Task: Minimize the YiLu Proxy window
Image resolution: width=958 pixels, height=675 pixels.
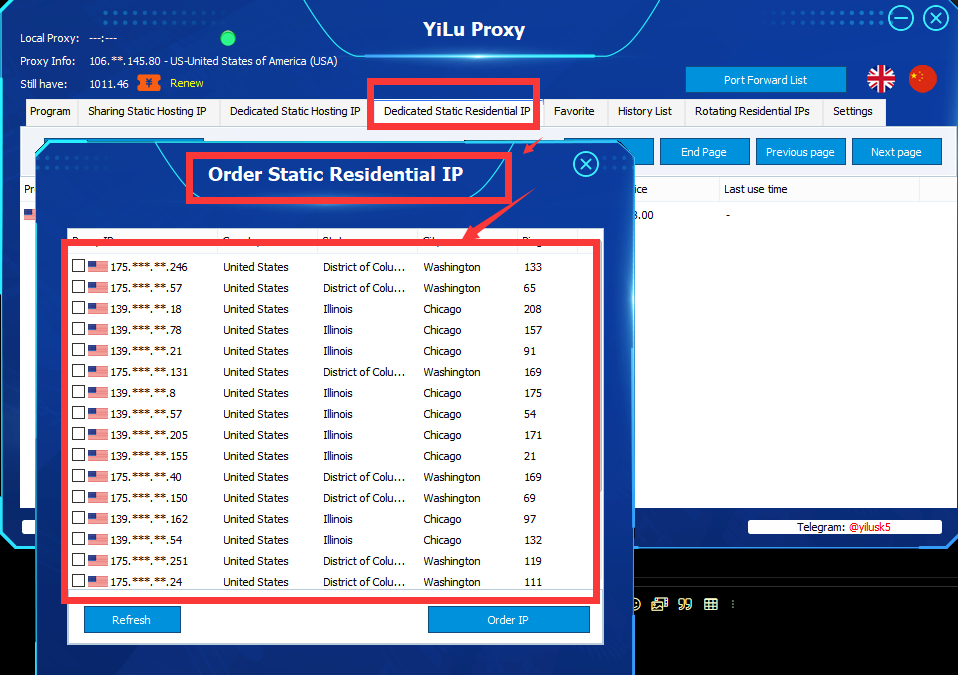Action: [x=901, y=18]
